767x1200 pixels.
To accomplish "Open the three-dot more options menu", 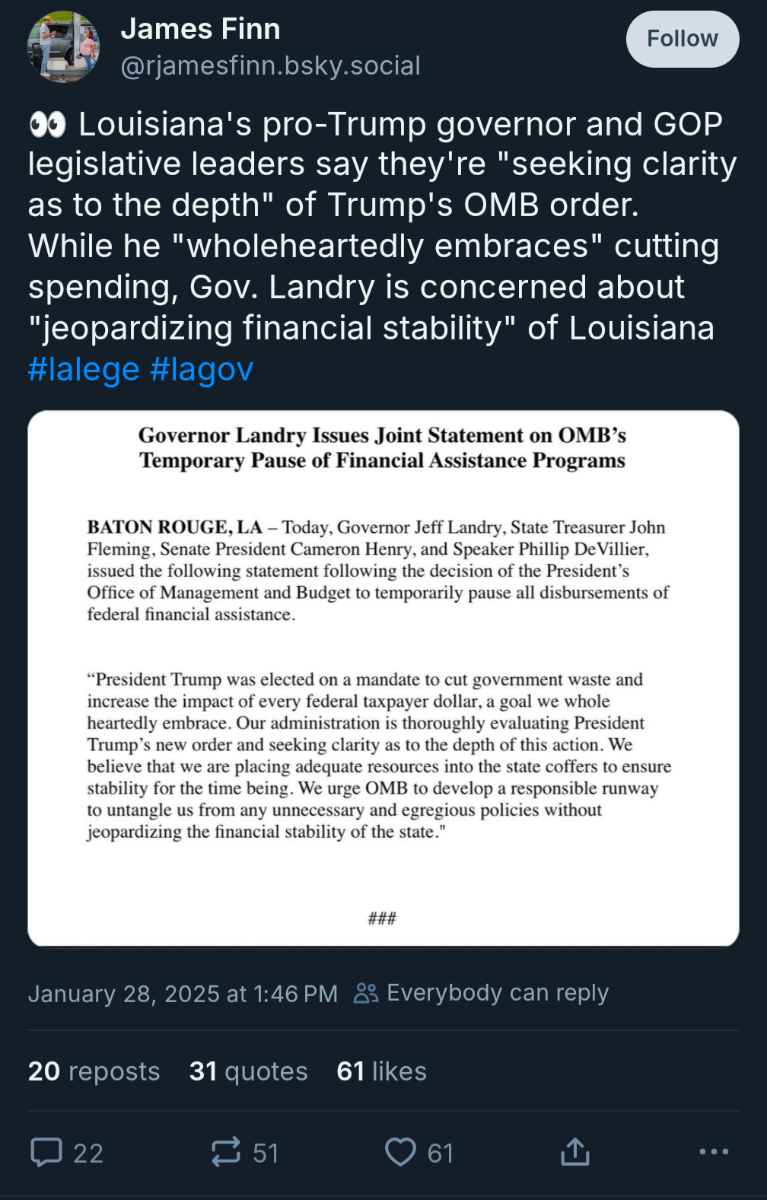I will 713,1152.
